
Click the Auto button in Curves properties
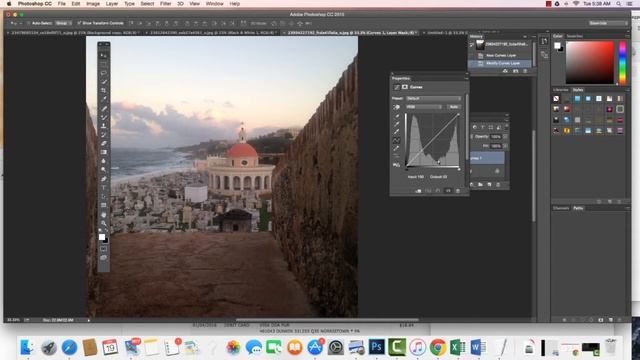point(453,107)
